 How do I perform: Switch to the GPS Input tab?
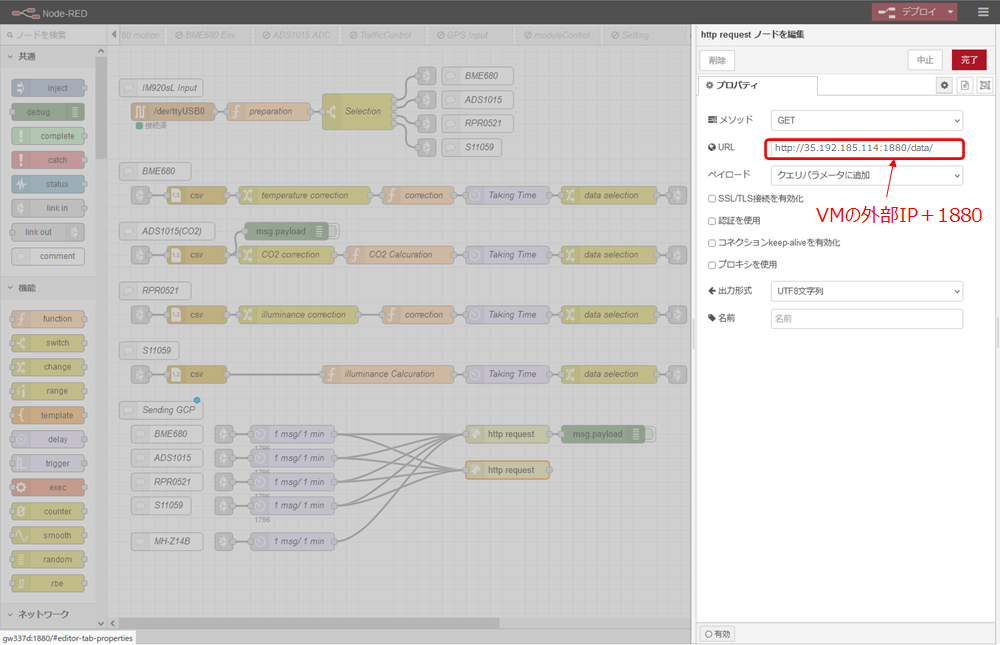click(x=466, y=35)
